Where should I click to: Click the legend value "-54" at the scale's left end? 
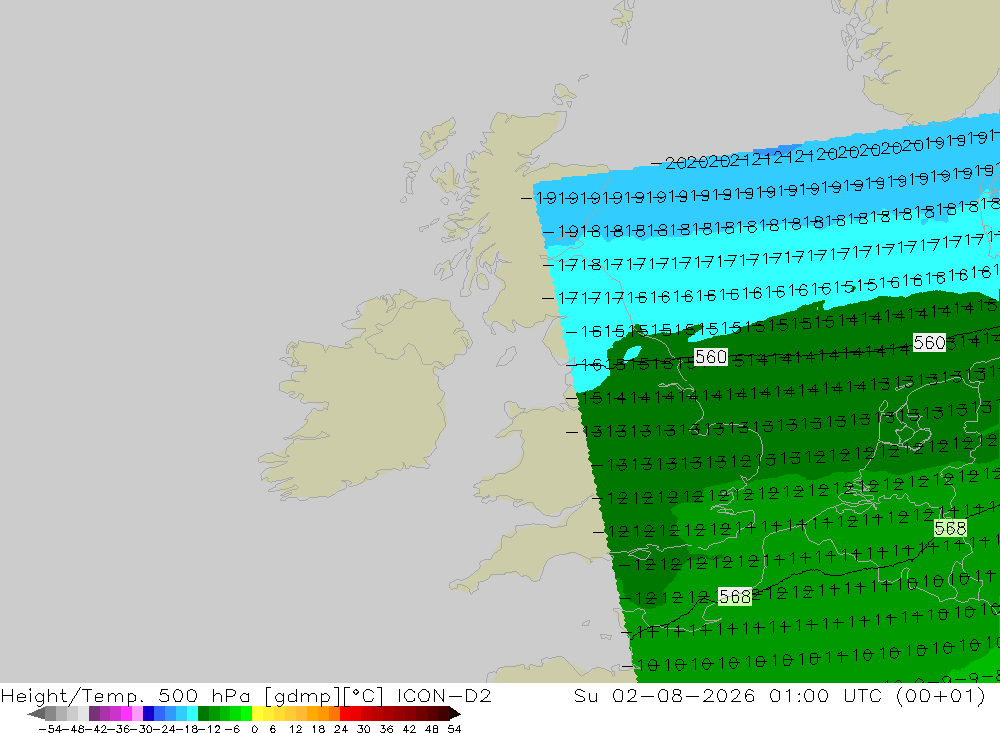(48, 729)
